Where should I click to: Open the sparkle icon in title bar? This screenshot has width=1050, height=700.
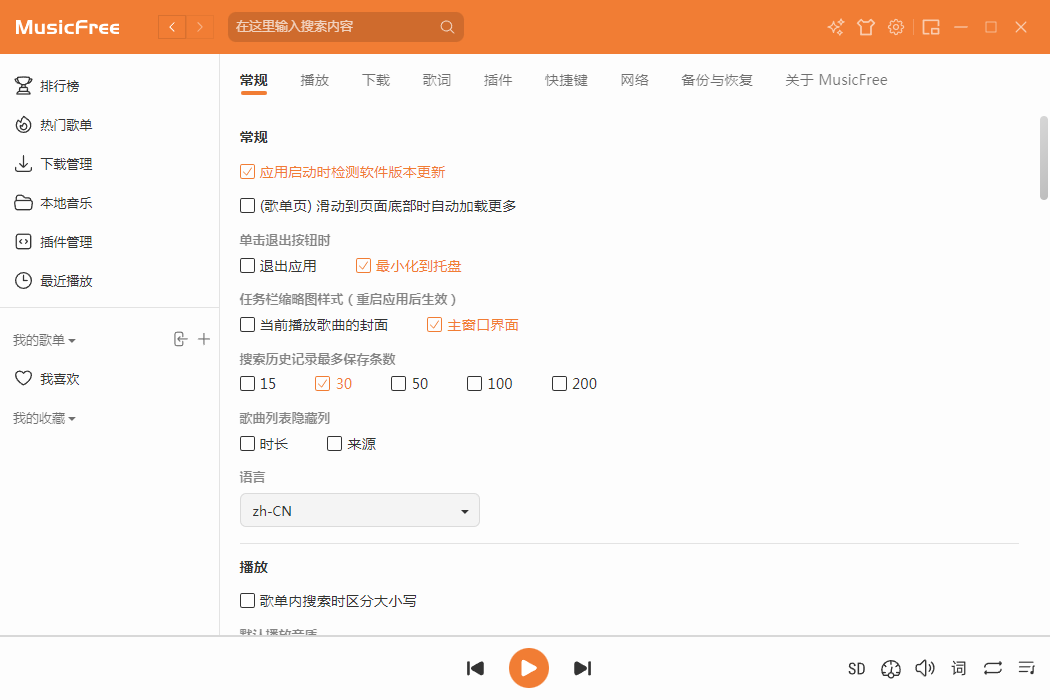[836, 27]
